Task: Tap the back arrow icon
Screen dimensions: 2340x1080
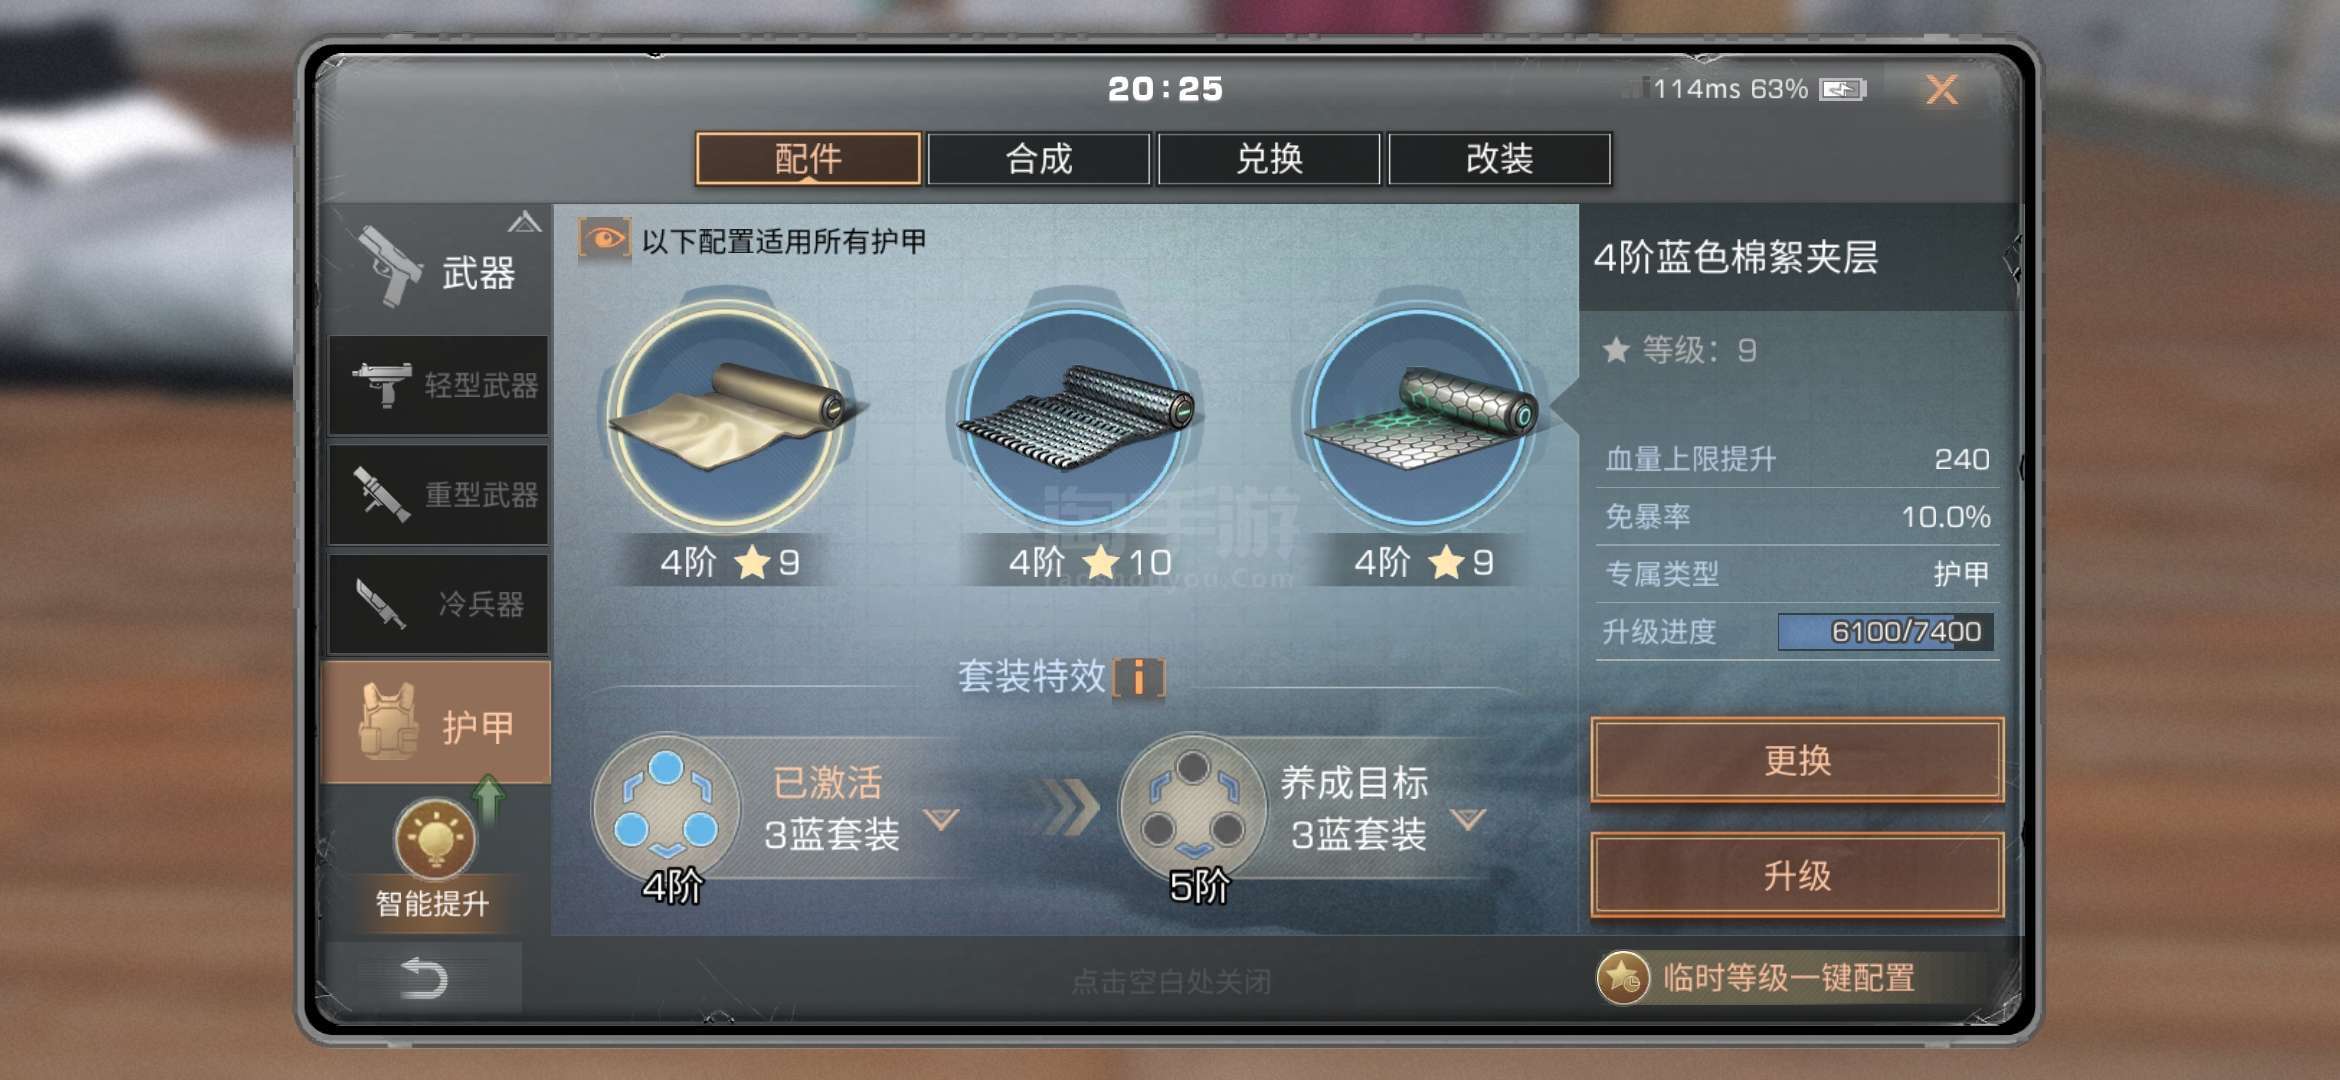Action: [423, 978]
